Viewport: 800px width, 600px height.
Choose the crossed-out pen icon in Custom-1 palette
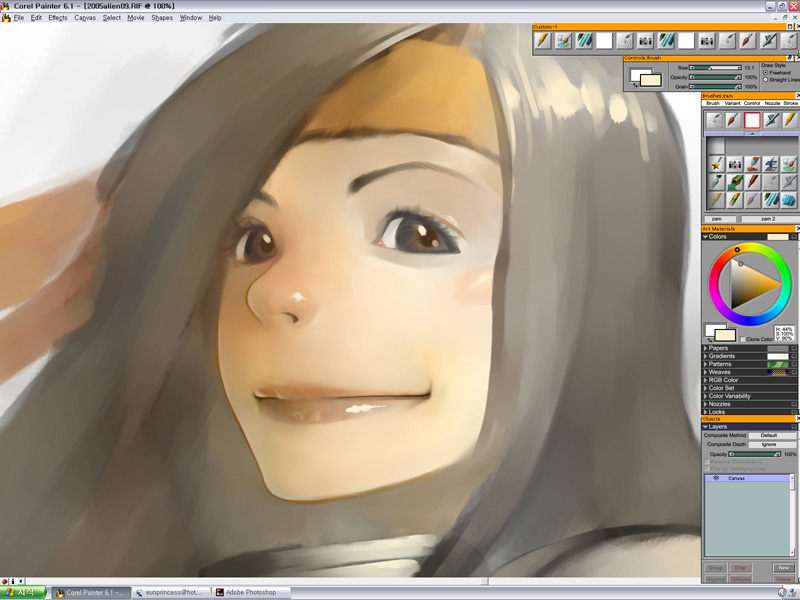coord(768,41)
